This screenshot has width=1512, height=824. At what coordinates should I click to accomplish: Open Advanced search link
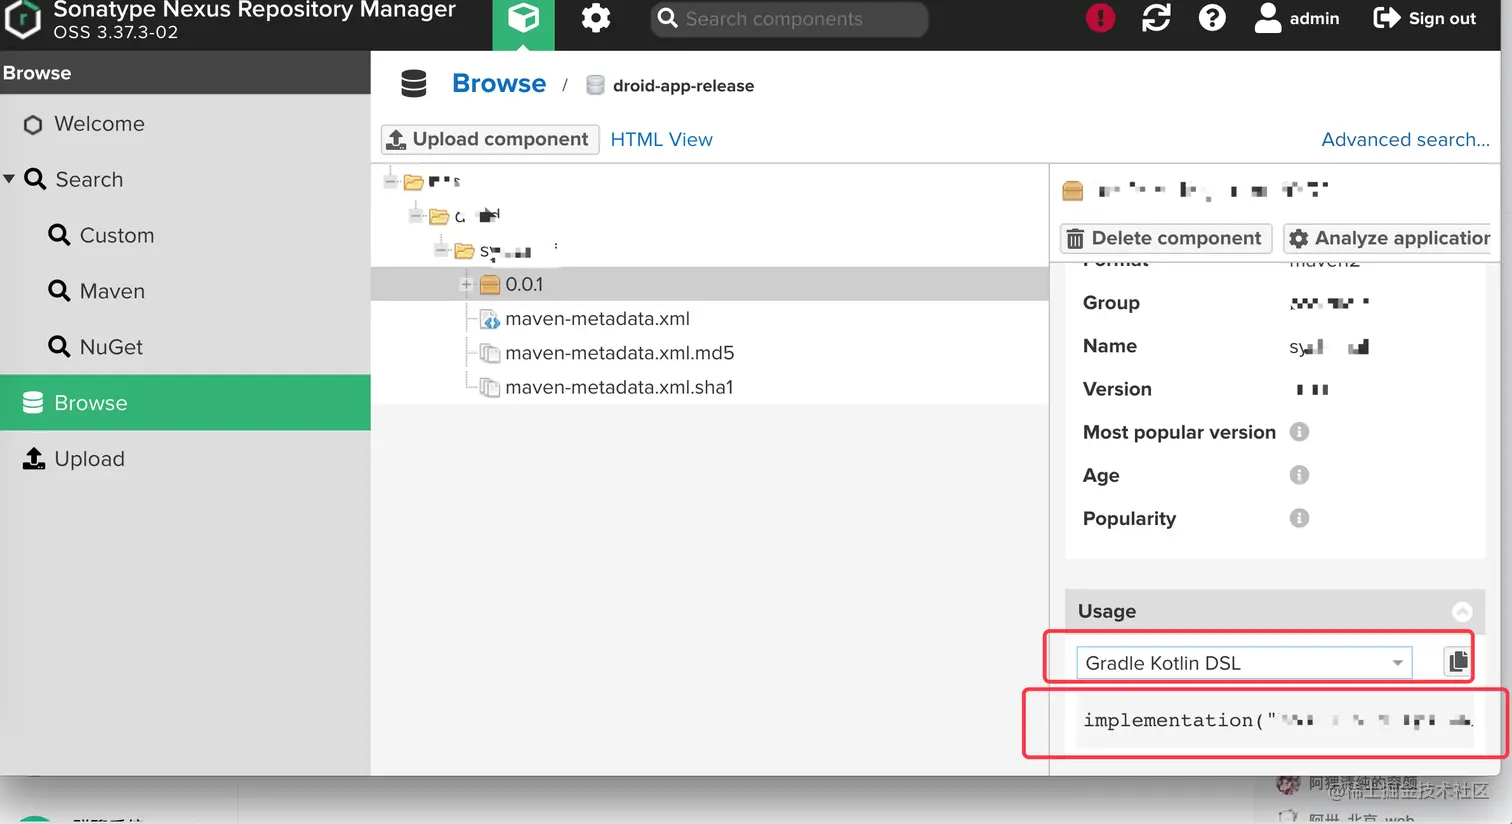(x=1405, y=140)
